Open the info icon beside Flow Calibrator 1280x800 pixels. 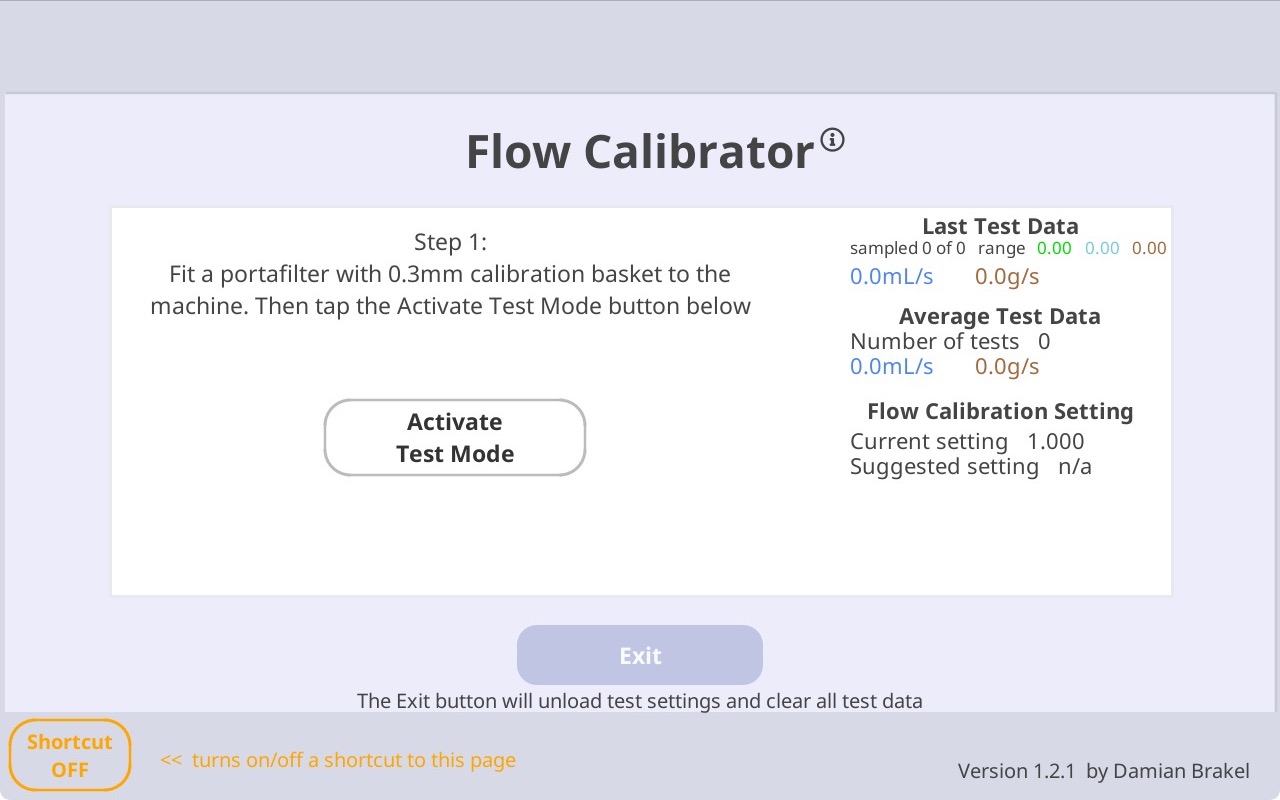832,139
